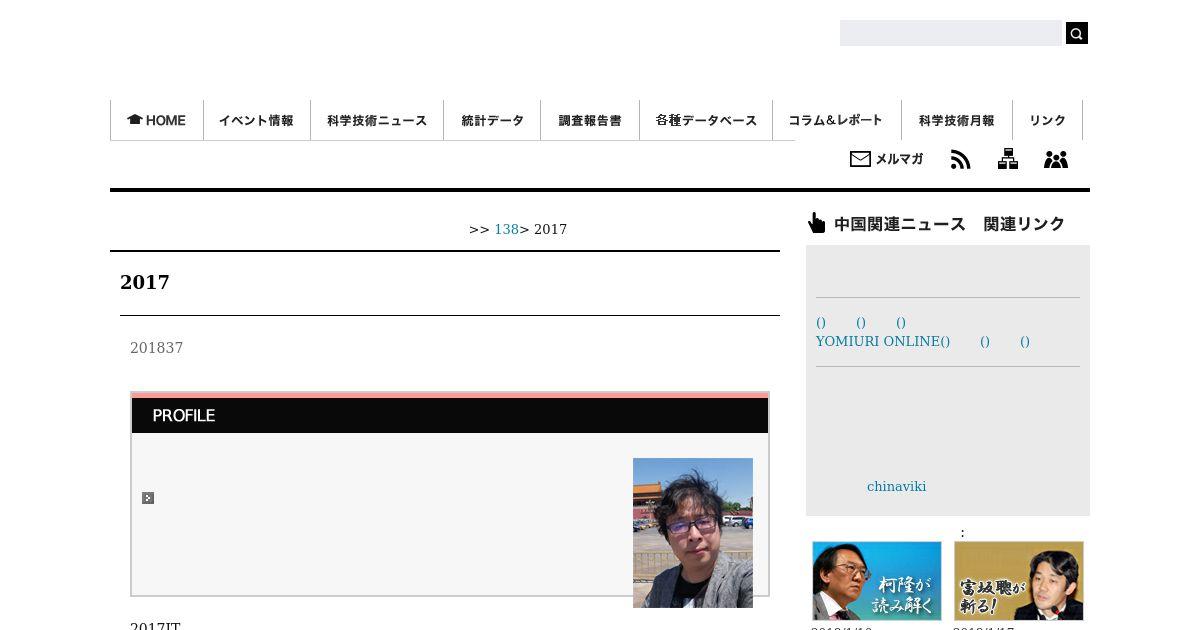The width and height of the screenshot is (1200, 630).
Task: Click the small arrow icon in PROFILE box
Action: pos(148,498)
